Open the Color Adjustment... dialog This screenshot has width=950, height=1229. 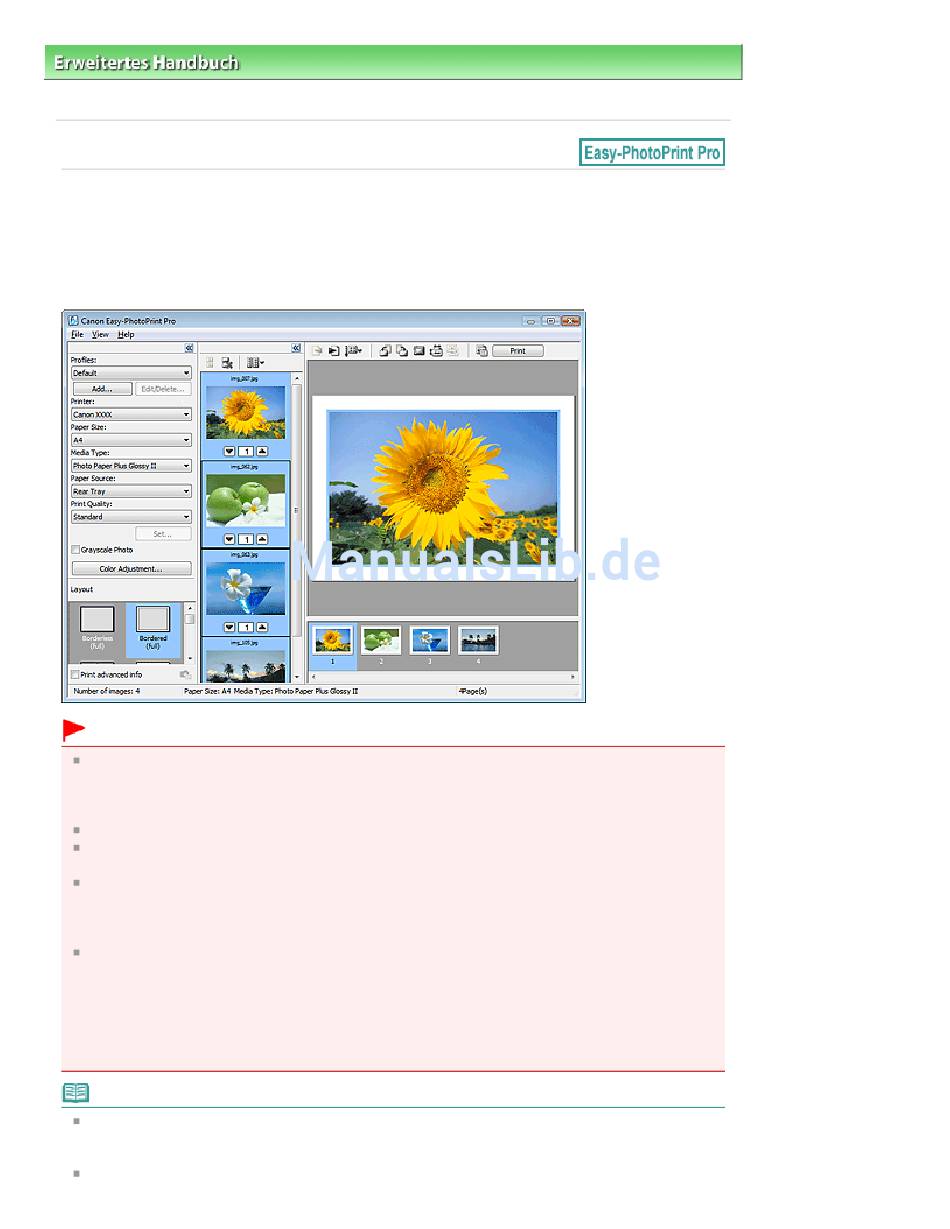(131, 569)
